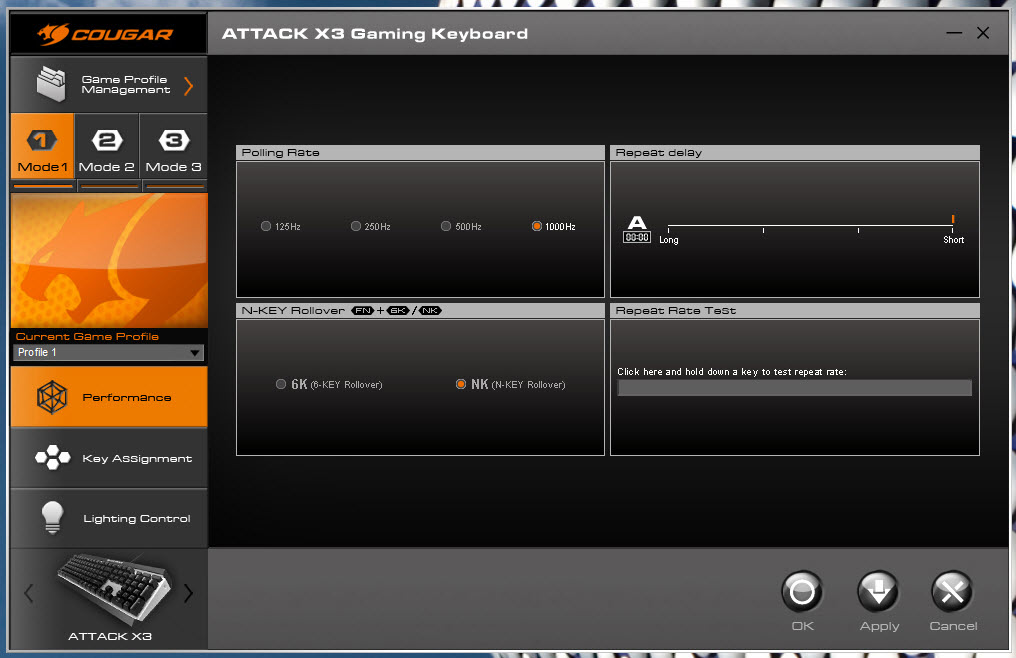Click the 'Long' slider label
The image size is (1016, 658).
[669, 240]
